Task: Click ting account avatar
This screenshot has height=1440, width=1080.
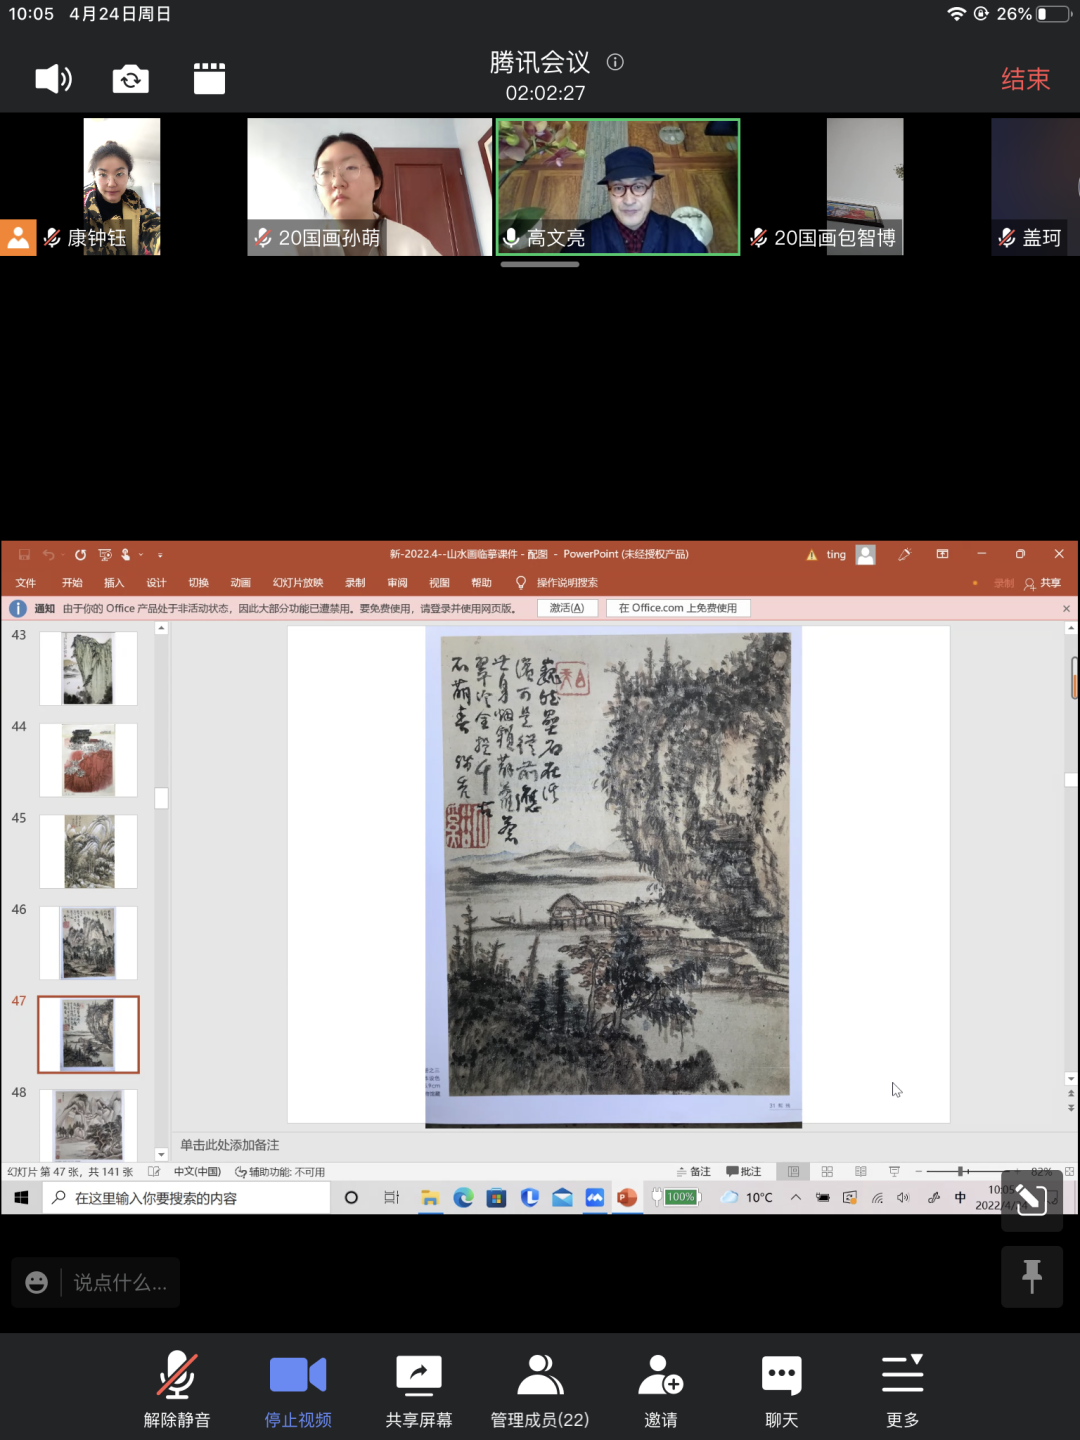Action: (866, 555)
